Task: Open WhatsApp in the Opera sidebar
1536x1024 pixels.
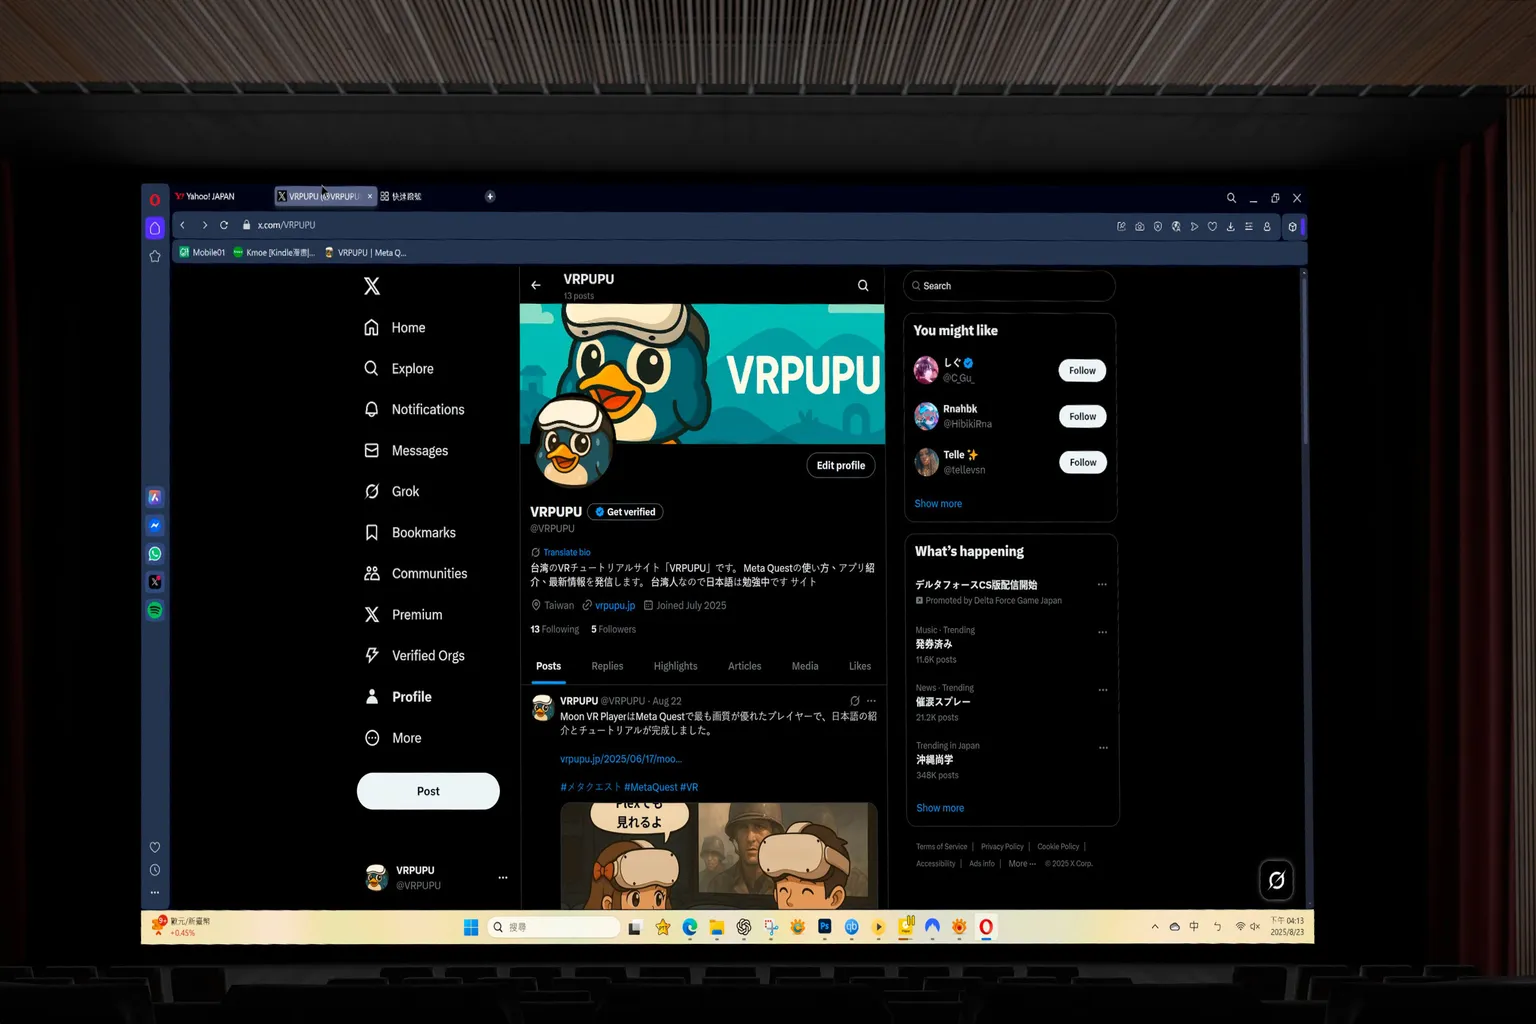Action: click(x=155, y=554)
